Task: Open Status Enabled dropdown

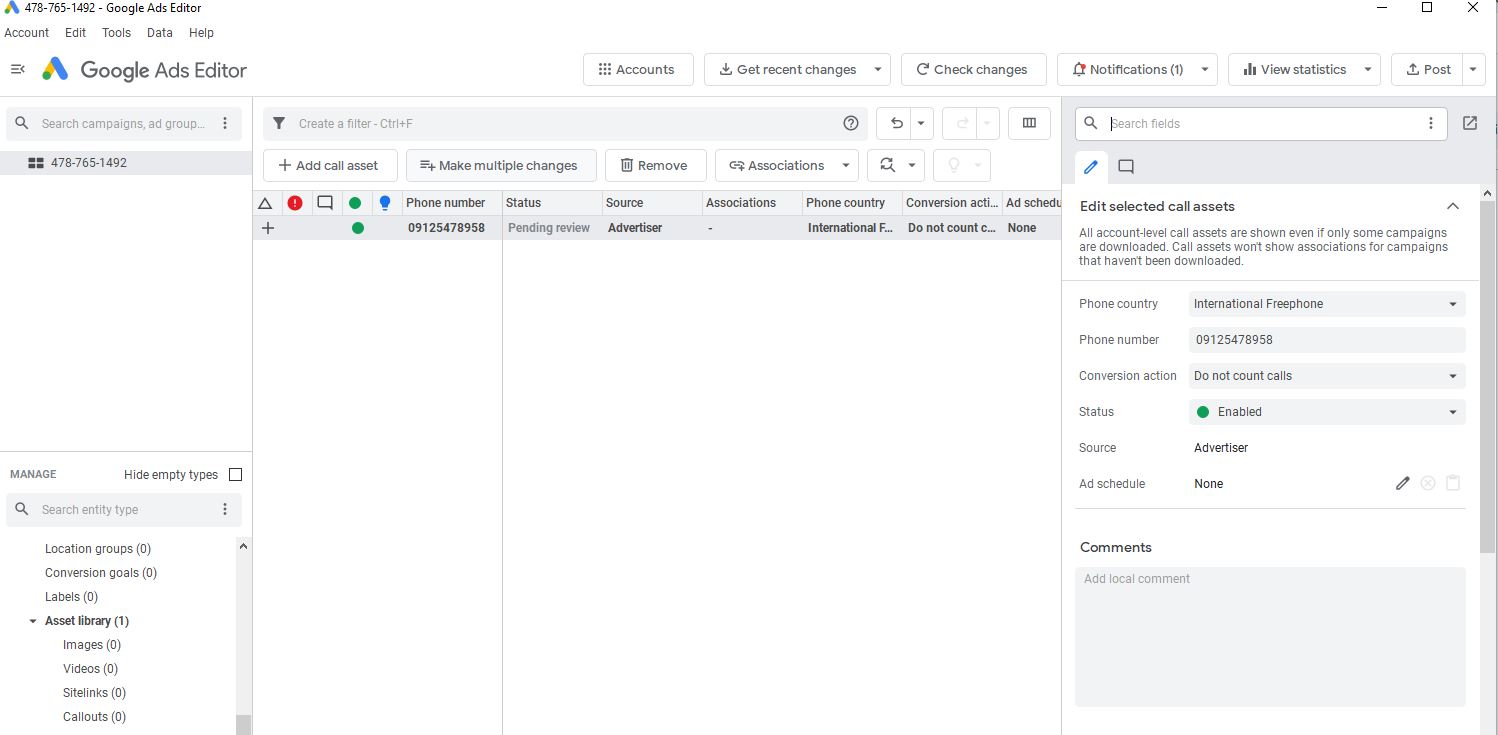Action: coord(1327,412)
